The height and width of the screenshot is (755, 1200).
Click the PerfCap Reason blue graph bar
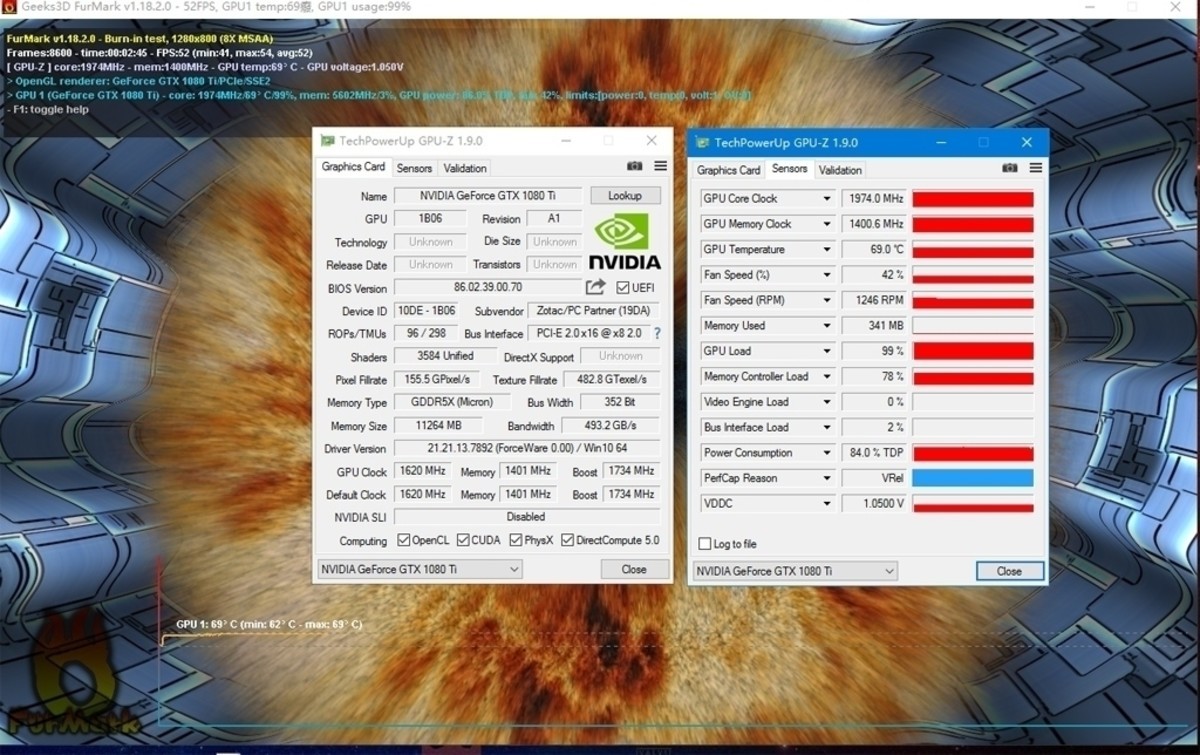(972, 478)
